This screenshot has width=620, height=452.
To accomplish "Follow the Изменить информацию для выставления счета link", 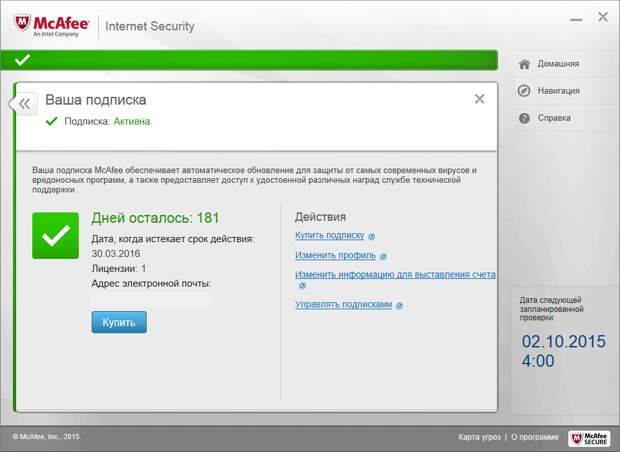I will point(395,274).
